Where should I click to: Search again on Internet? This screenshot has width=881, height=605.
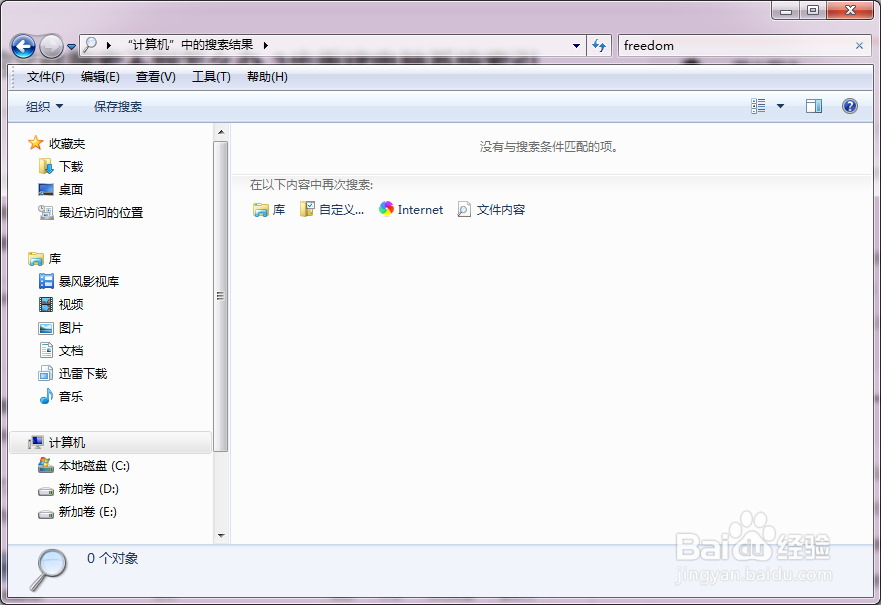[411, 210]
